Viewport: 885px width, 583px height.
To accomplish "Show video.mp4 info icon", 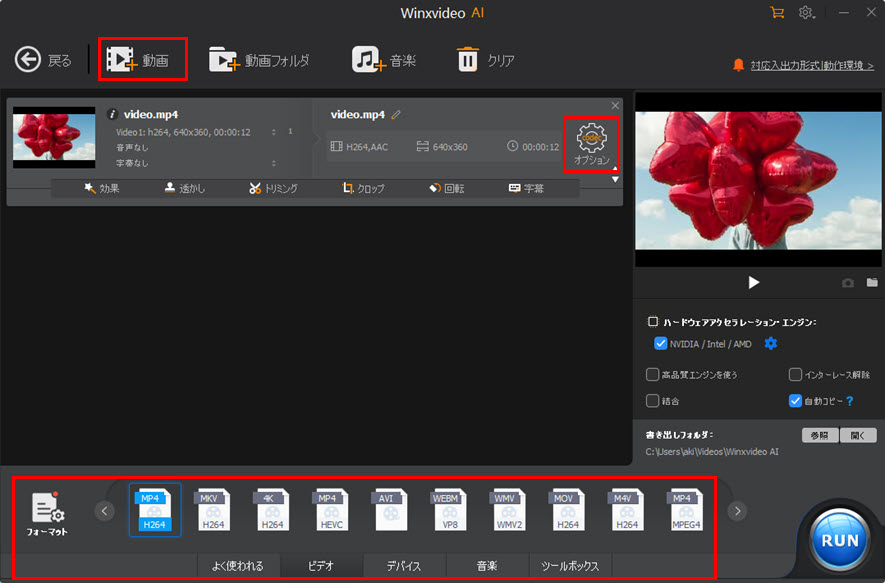I will coord(112,114).
